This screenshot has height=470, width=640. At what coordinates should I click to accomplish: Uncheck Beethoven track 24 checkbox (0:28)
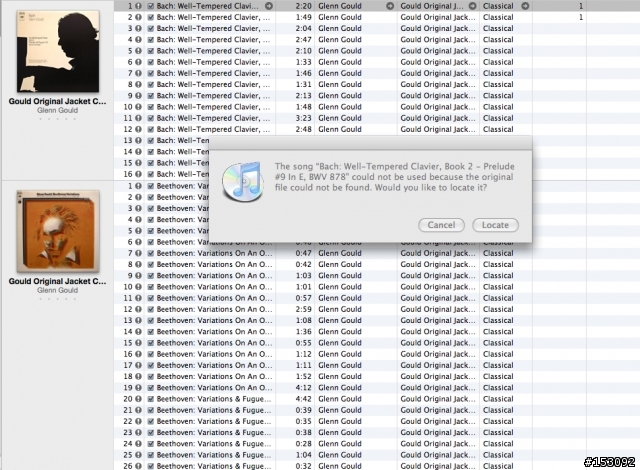tap(151, 444)
